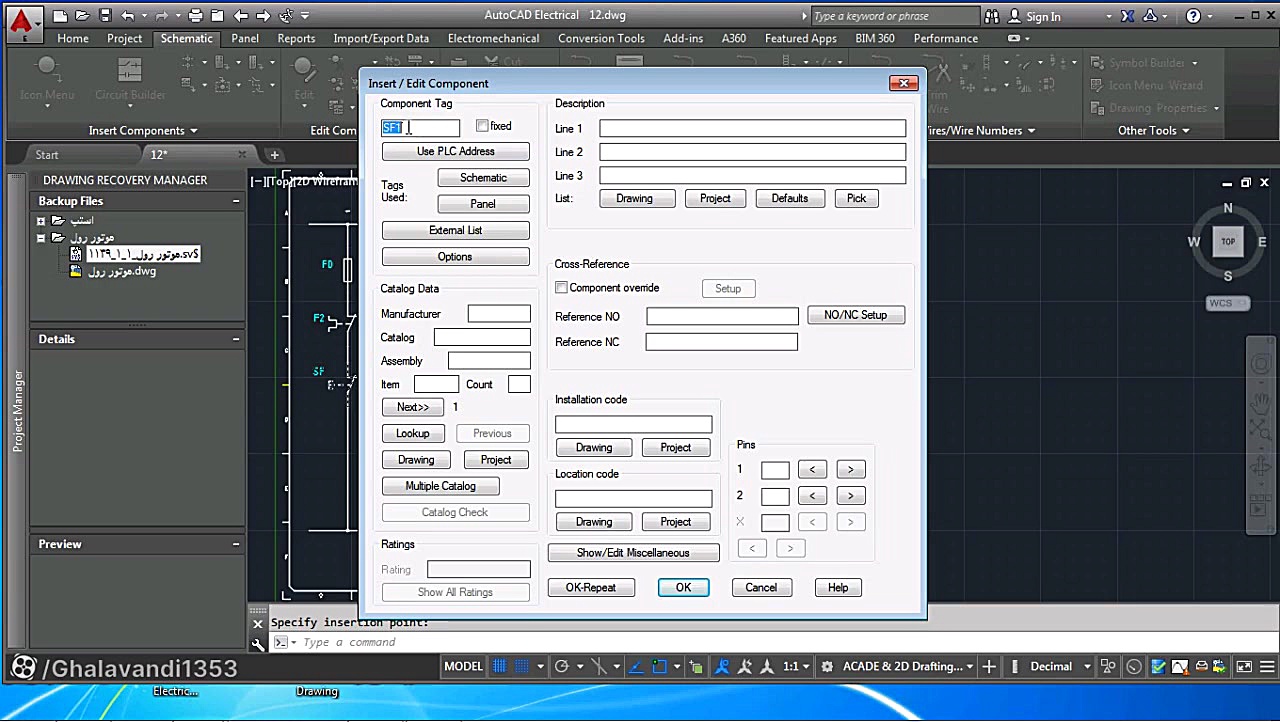The width and height of the screenshot is (1280, 722).
Task: Click the Component Tag input field
Action: [x=420, y=128]
